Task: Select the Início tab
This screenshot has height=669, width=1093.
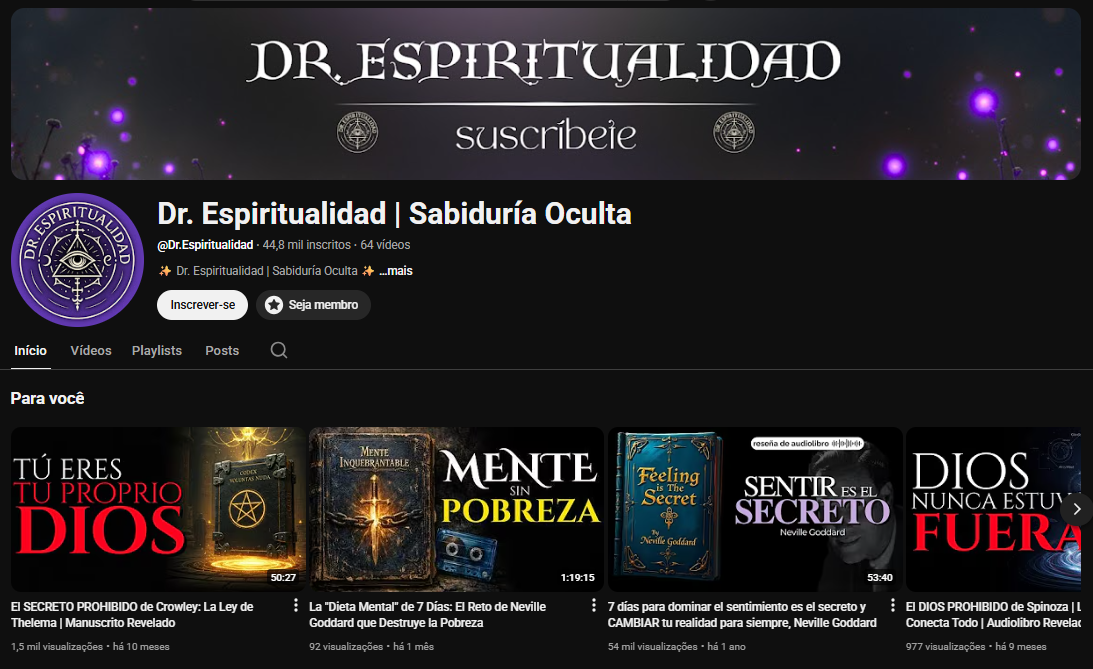Action: tap(31, 351)
